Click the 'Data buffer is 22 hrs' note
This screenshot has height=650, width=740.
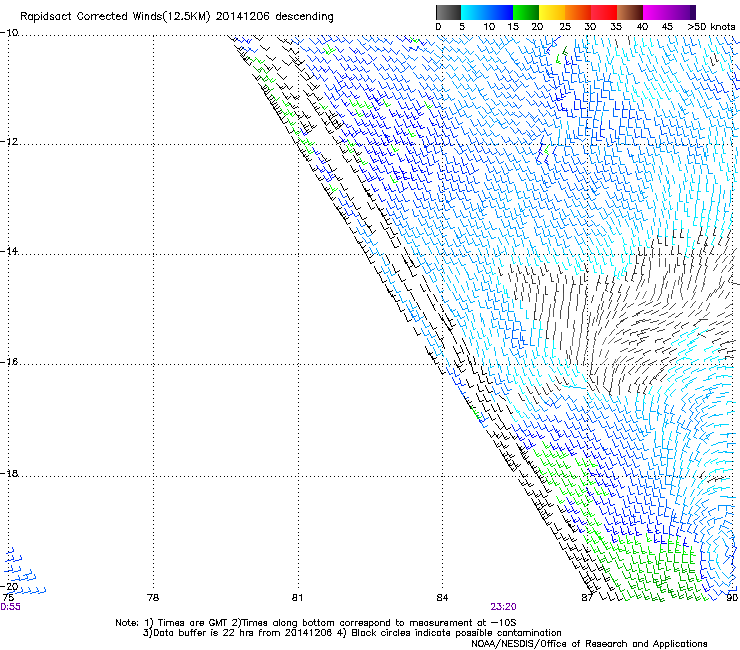[x=204, y=633]
